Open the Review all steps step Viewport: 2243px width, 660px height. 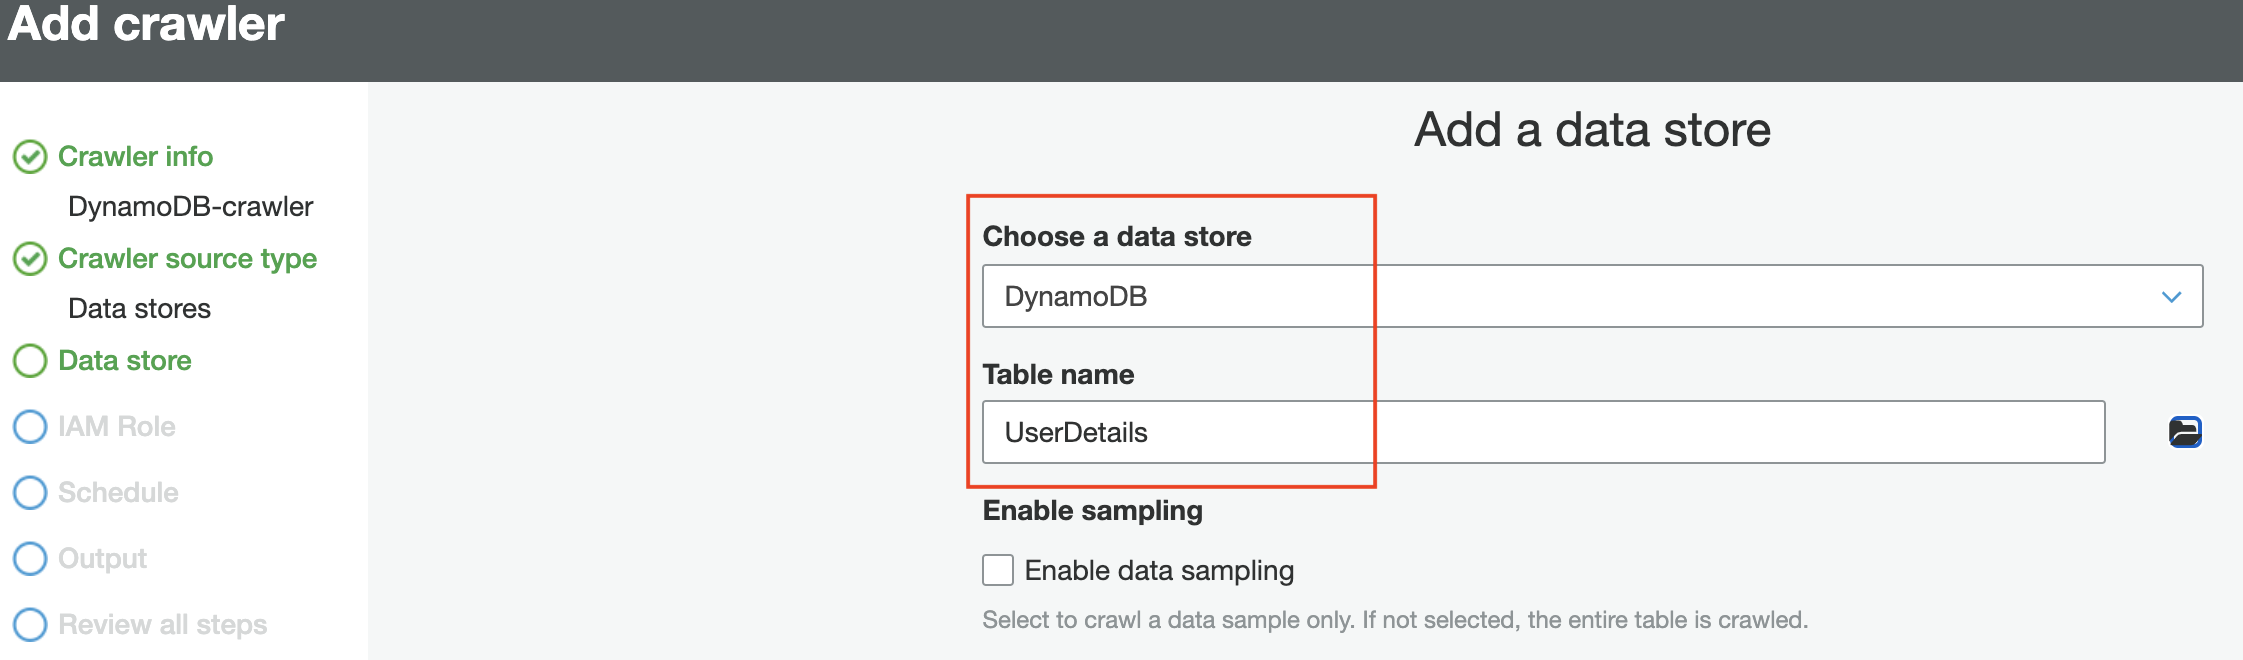coord(163,625)
